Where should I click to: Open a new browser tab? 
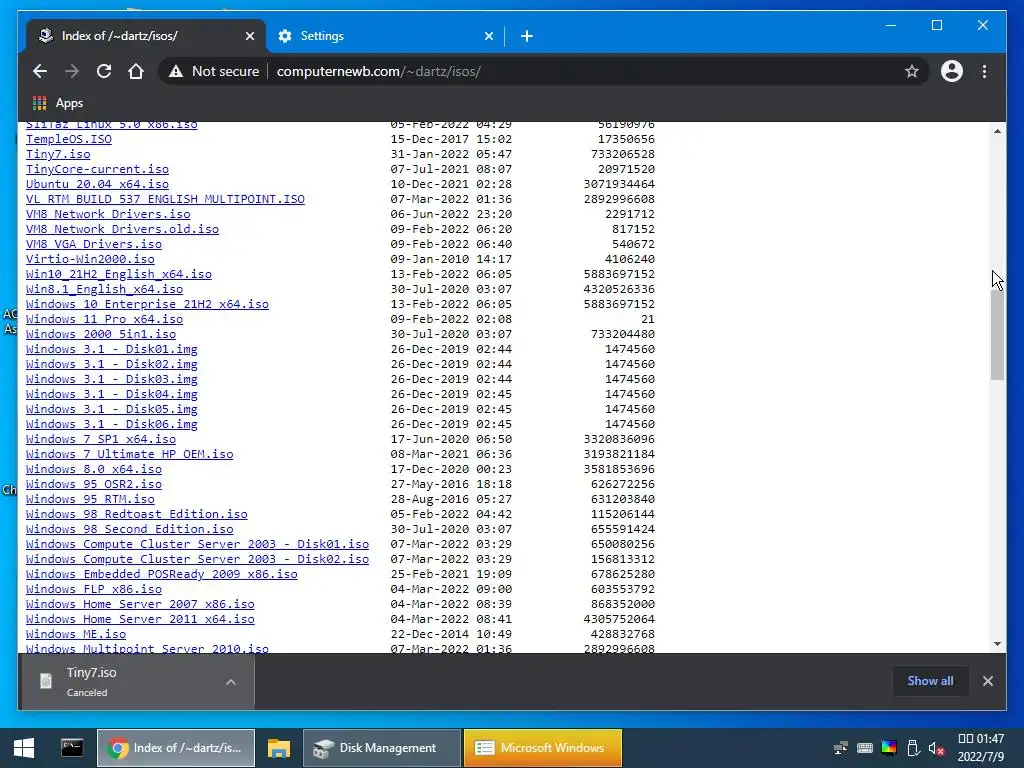tap(526, 36)
